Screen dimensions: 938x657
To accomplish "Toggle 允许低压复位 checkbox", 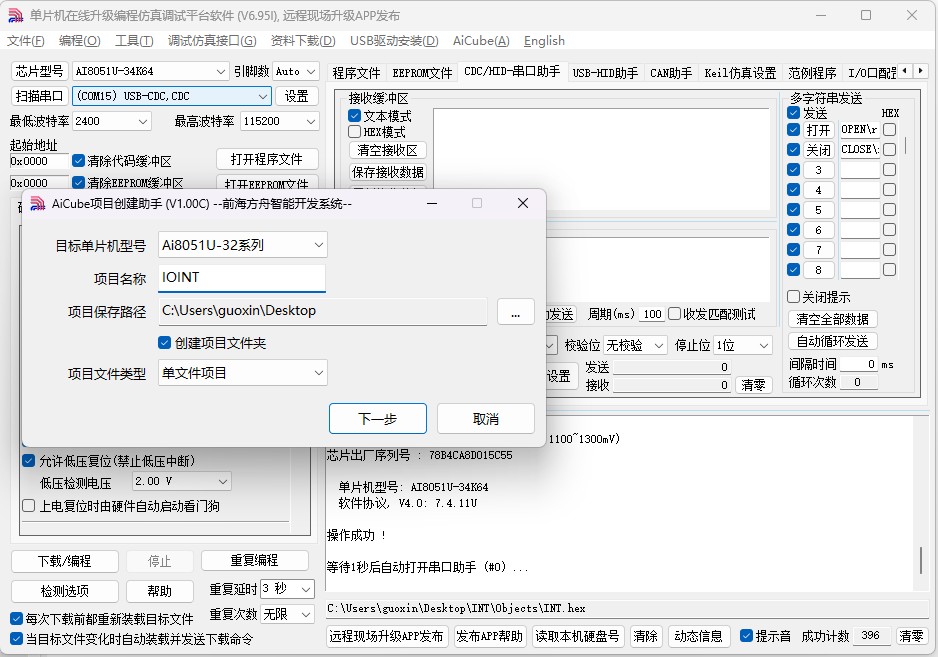I will coord(28,461).
